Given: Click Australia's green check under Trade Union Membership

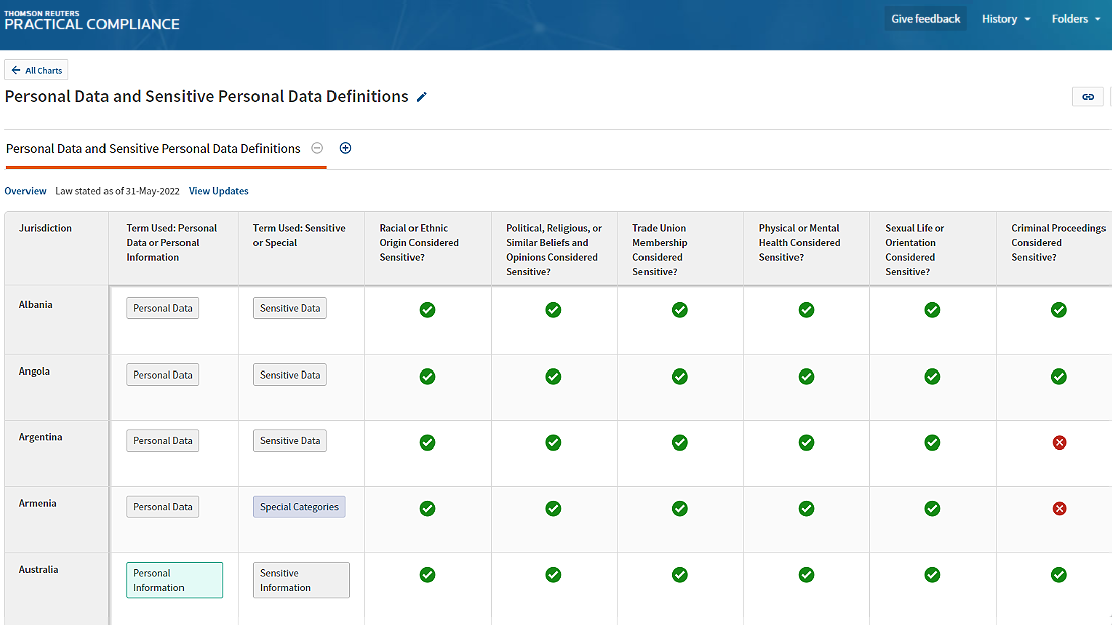Looking at the screenshot, I should click(680, 574).
